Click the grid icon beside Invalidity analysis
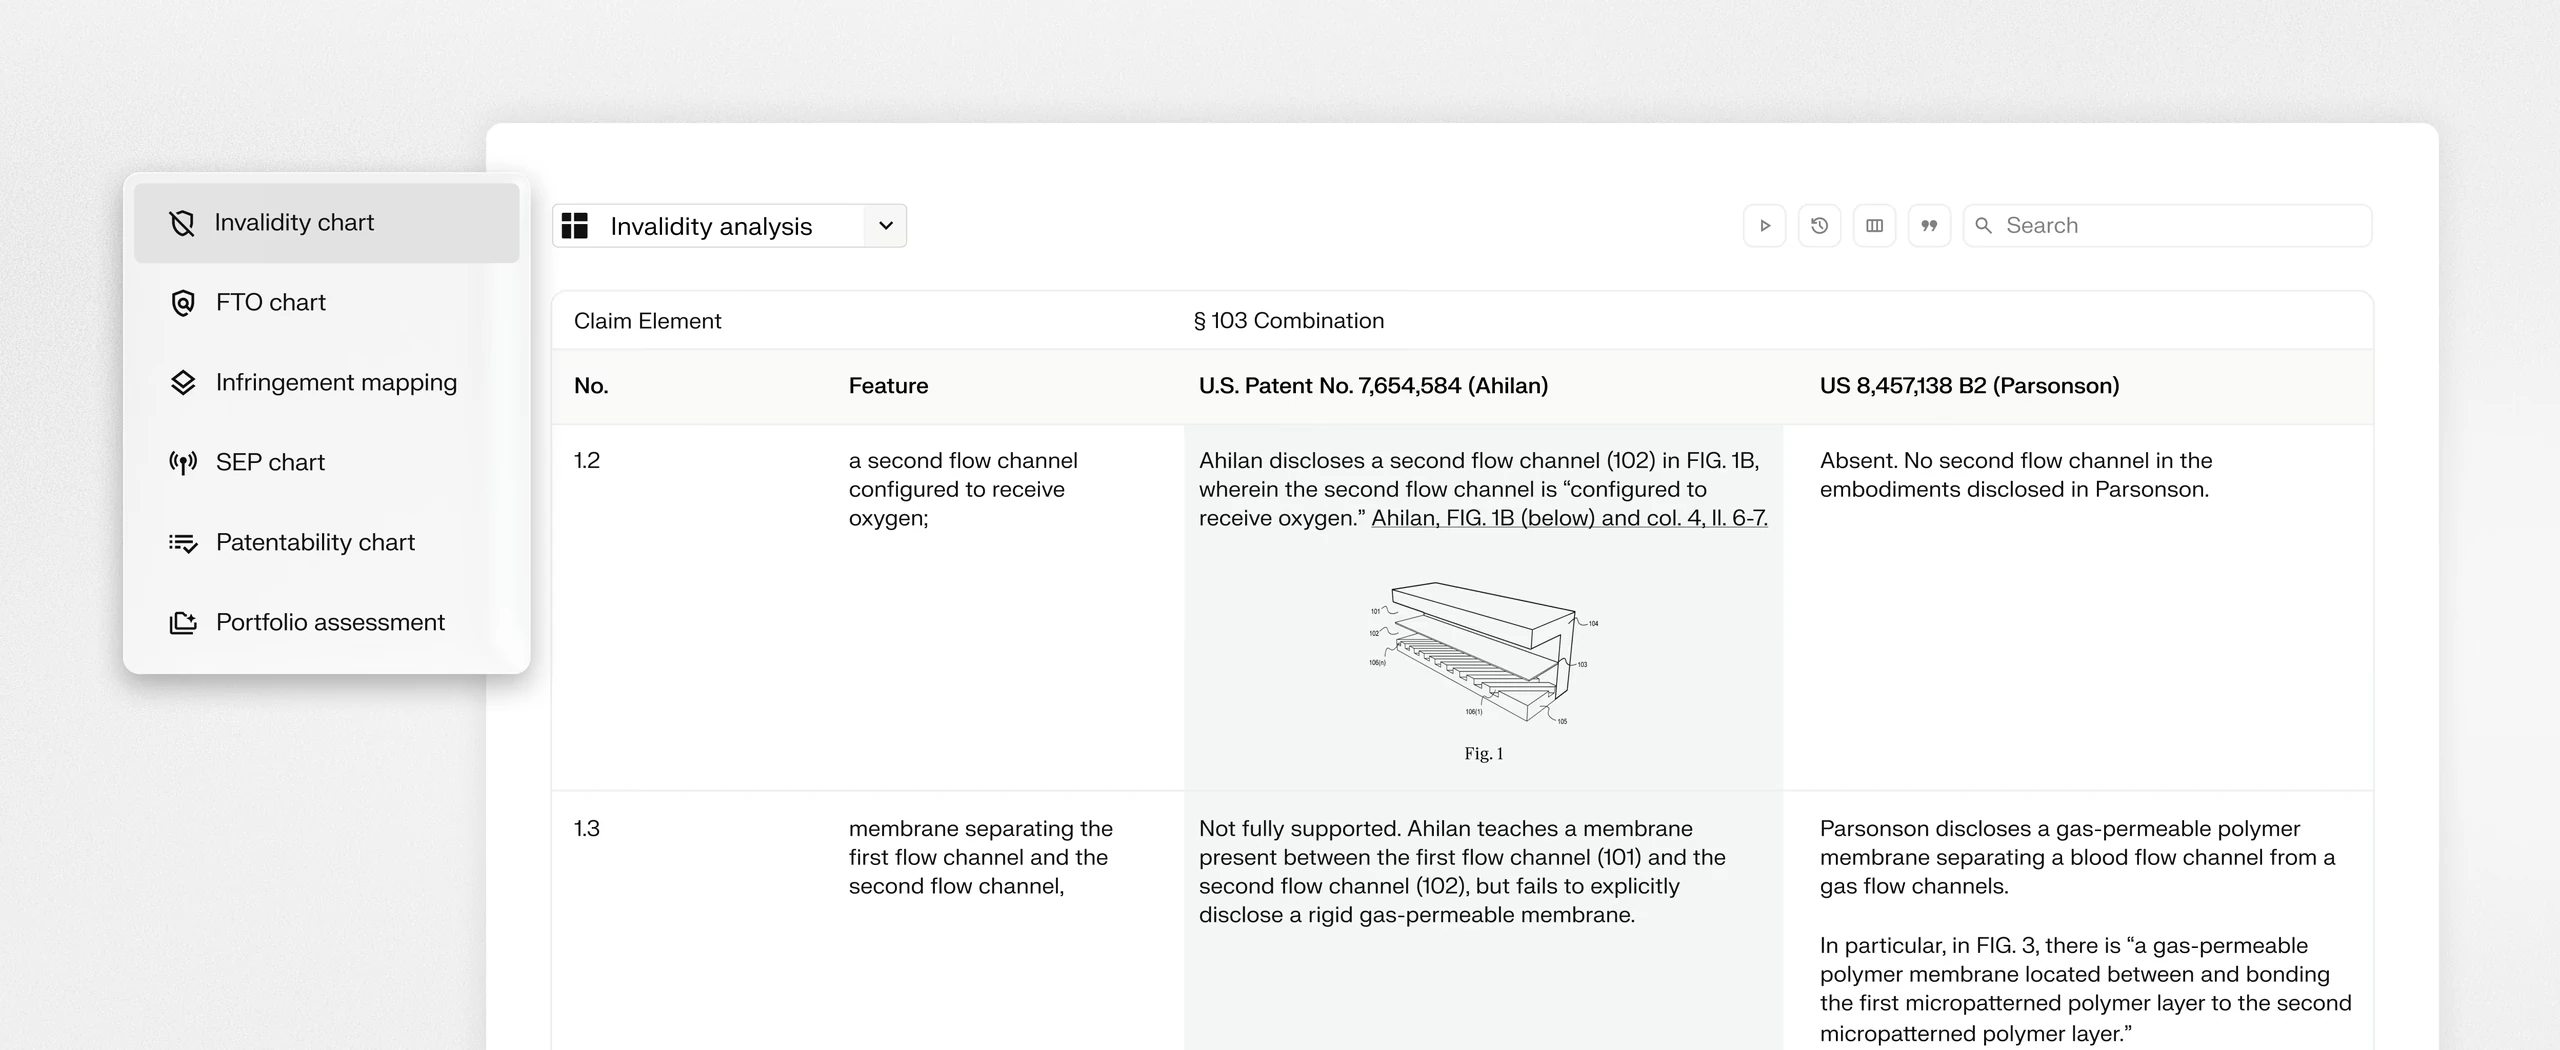This screenshot has height=1050, width=2560. (x=575, y=226)
